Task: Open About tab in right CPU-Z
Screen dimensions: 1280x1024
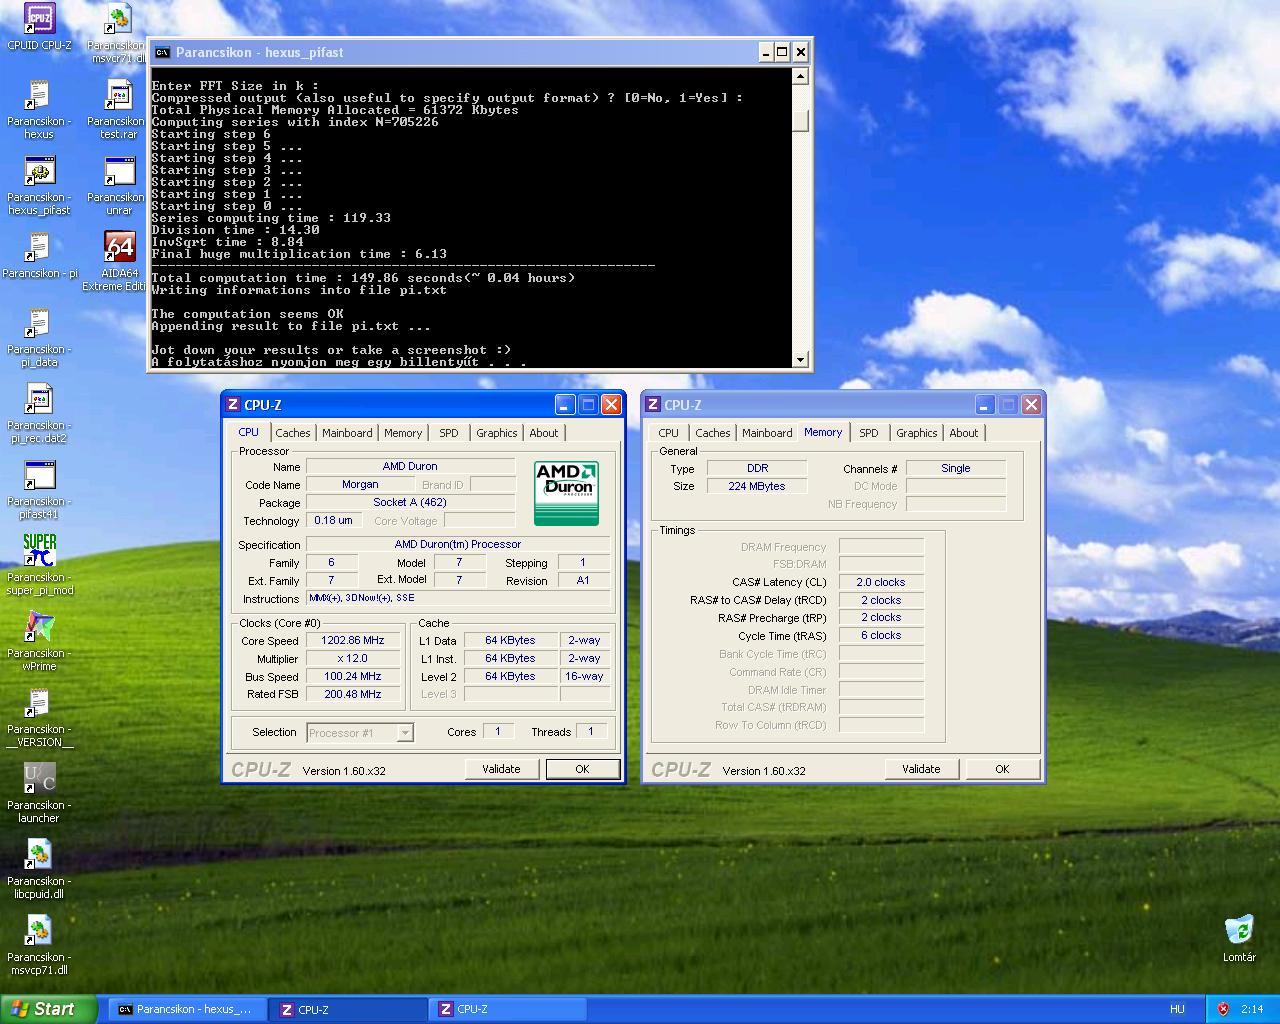Action: [x=964, y=433]
